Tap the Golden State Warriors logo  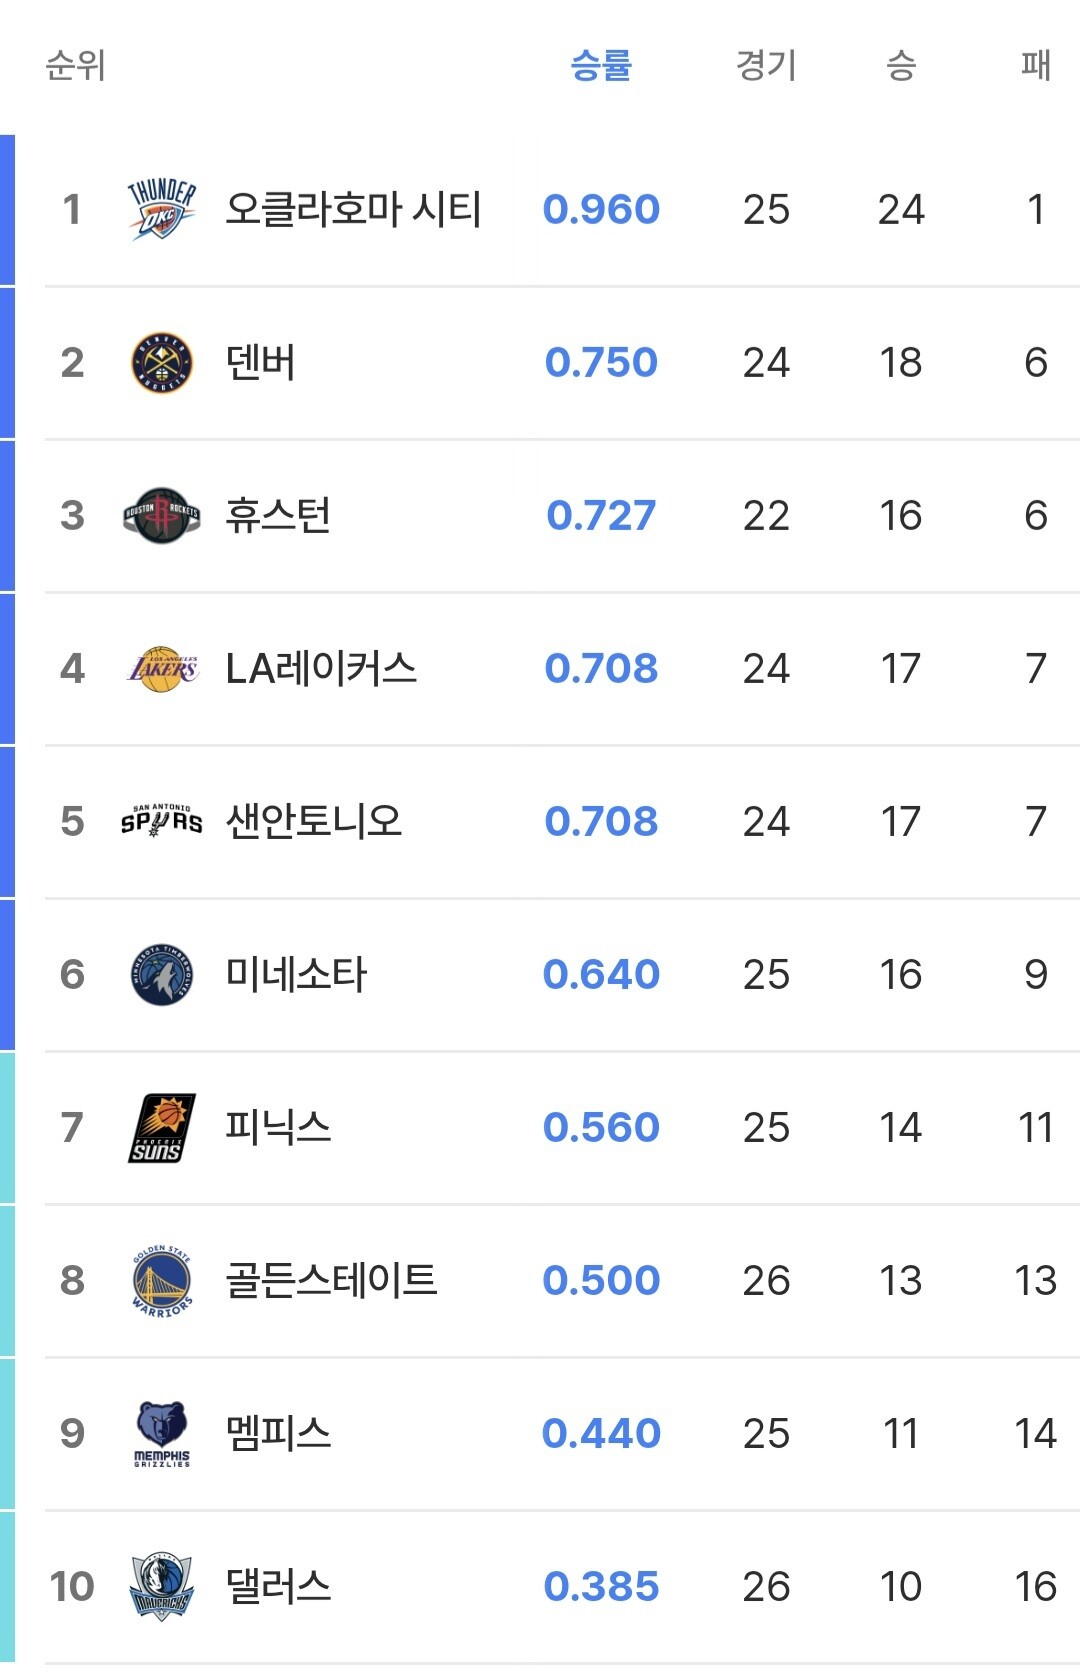coord(161,1281)
